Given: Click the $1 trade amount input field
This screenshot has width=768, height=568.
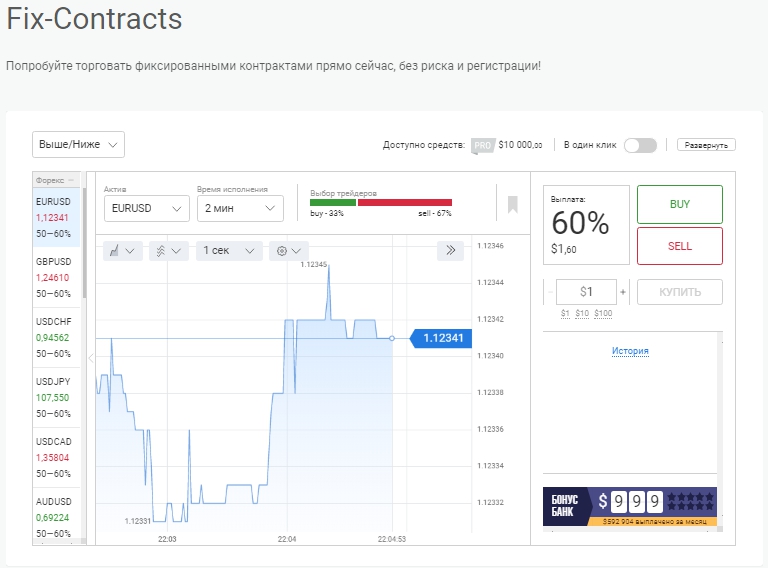Looking at the screenshot, I should (586, 292).
